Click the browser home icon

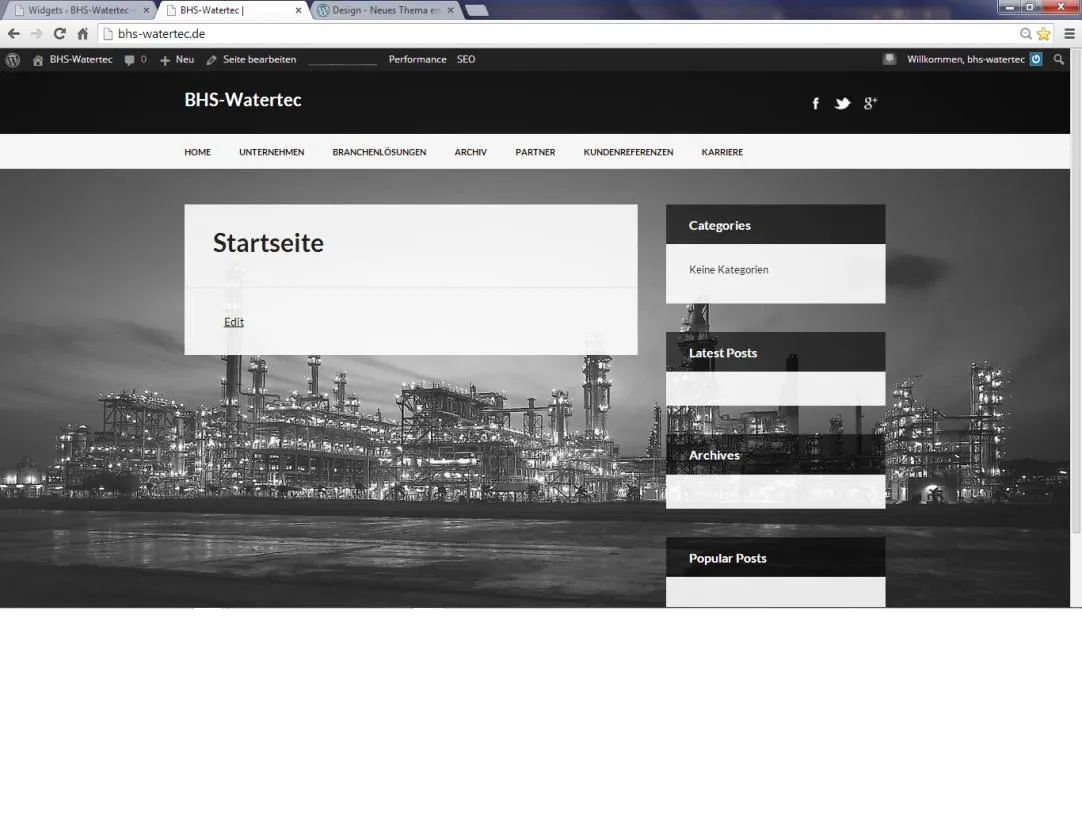(83, 33)
